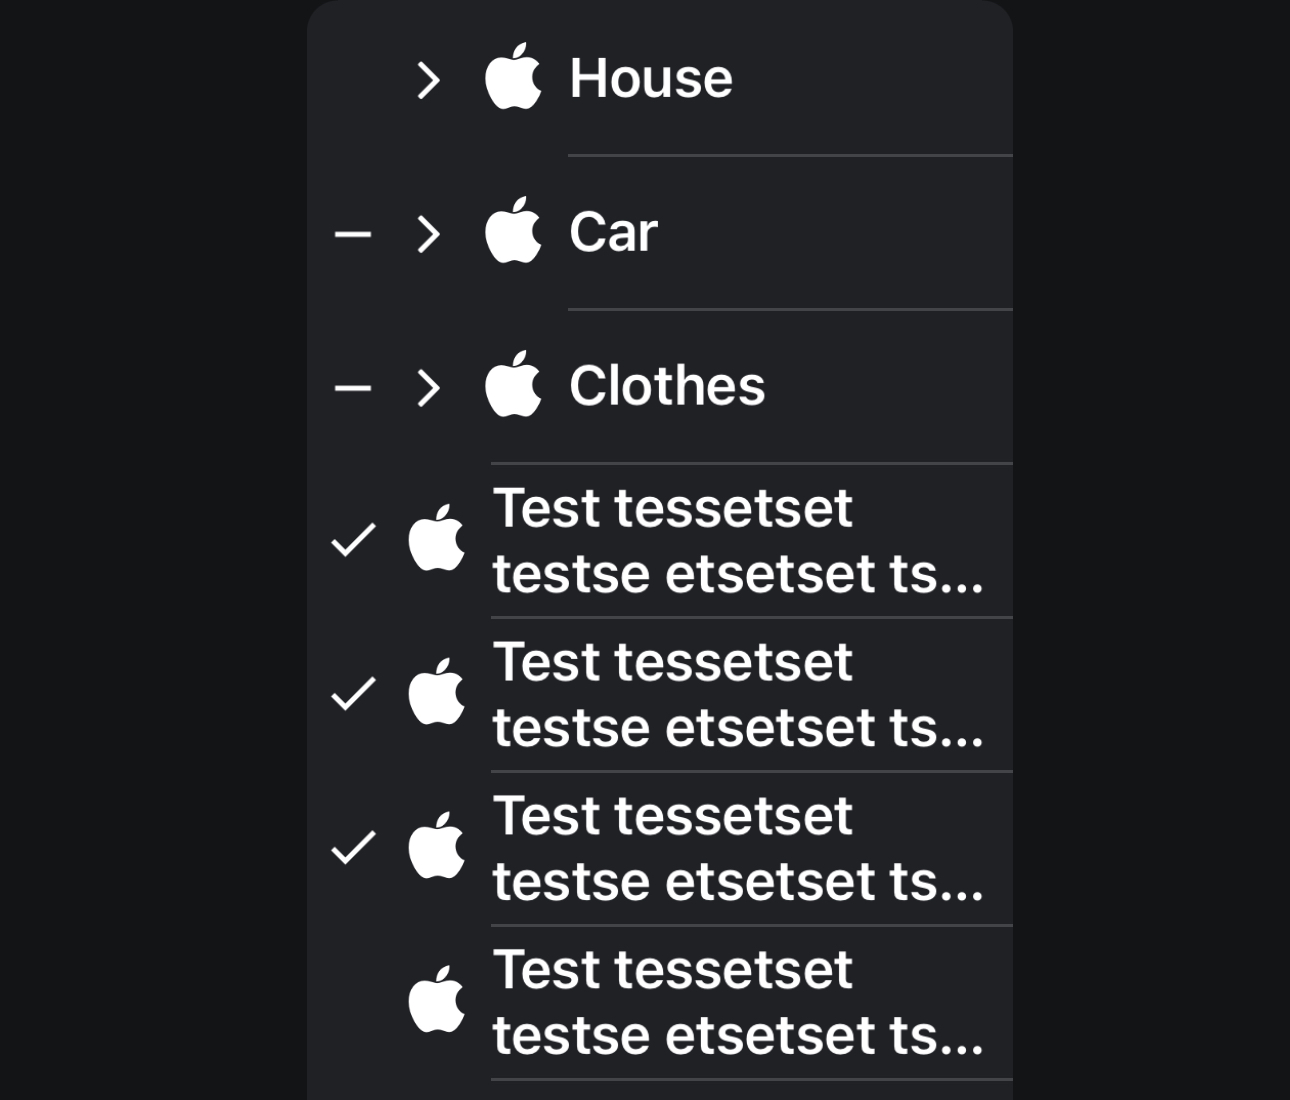Screen dimensions: 1290x1100
Task: Click Apple icon in second Test tessetset row
Action: (x=437, y=693)
